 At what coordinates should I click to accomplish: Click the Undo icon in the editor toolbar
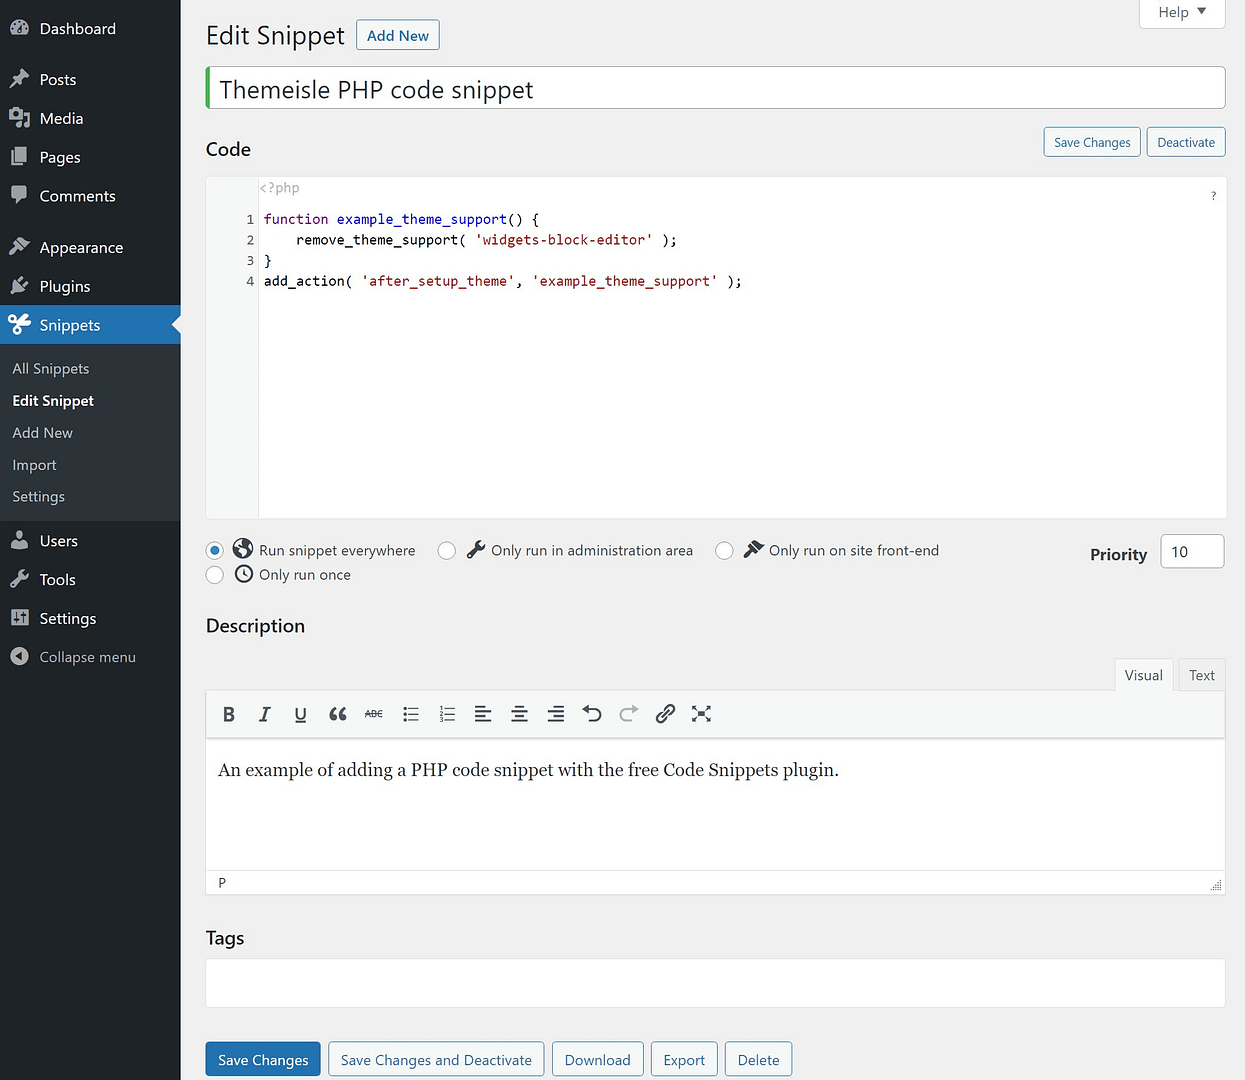click(592, 714)
